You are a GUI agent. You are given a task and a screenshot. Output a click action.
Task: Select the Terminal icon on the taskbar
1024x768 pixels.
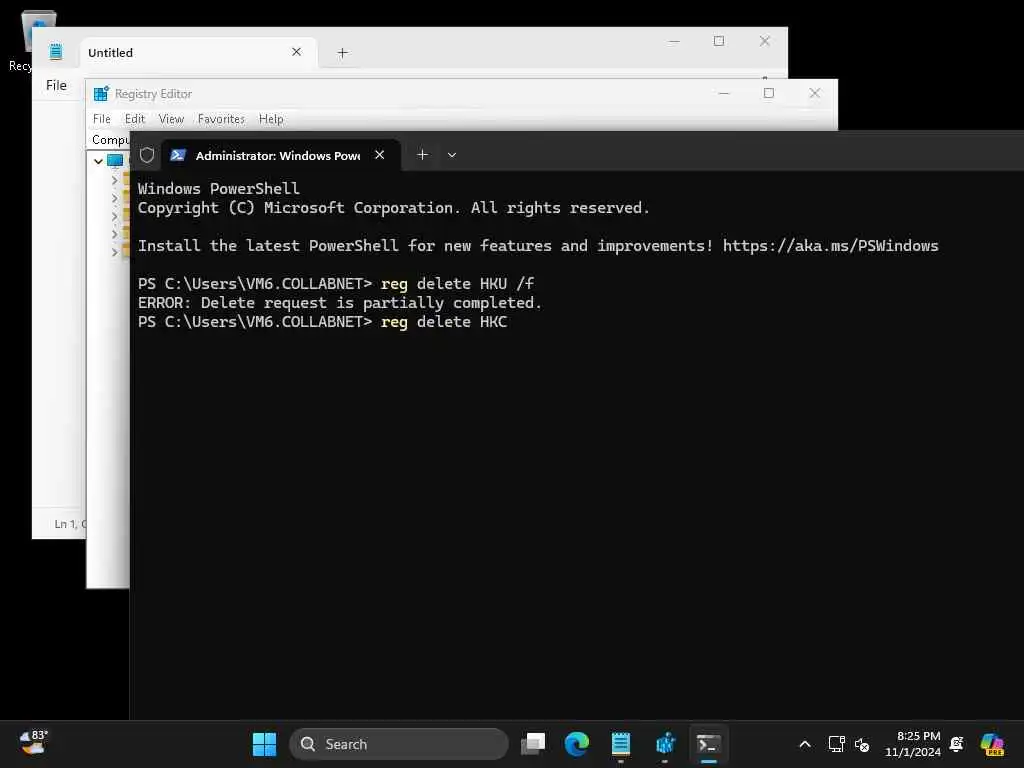click(709, 744)
